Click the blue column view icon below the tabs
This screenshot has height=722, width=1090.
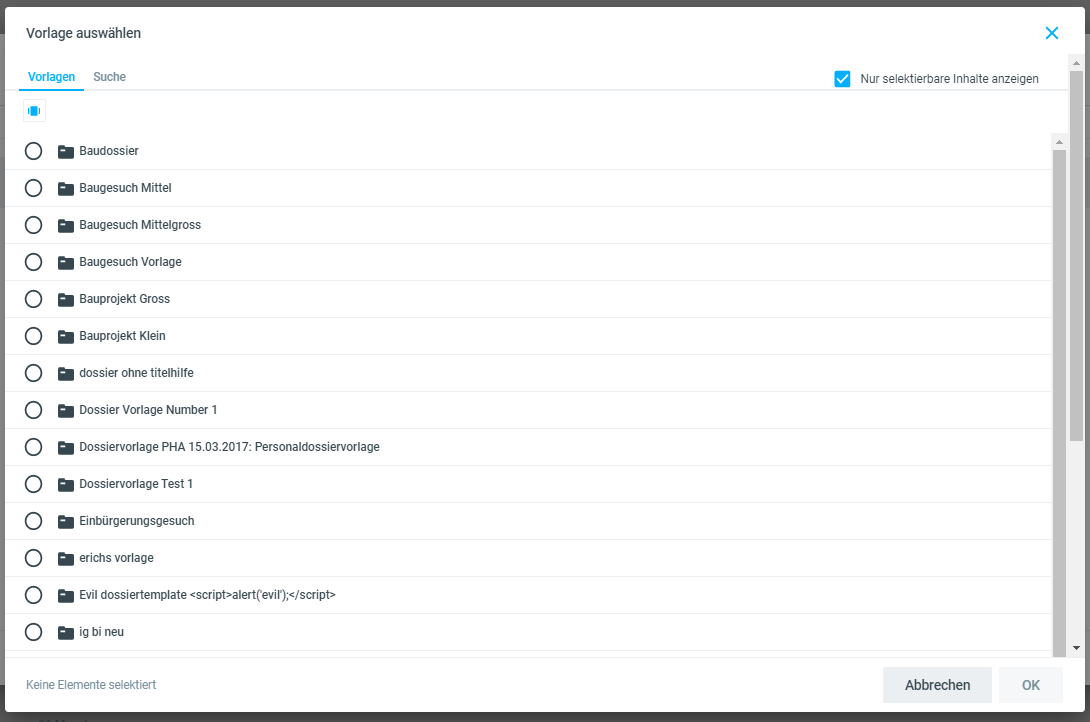(x=34, y=111)
